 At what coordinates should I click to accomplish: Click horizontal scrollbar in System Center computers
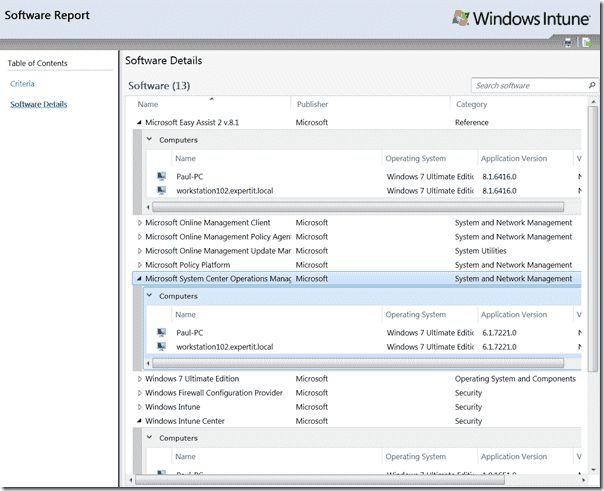[x=358, y=363]
